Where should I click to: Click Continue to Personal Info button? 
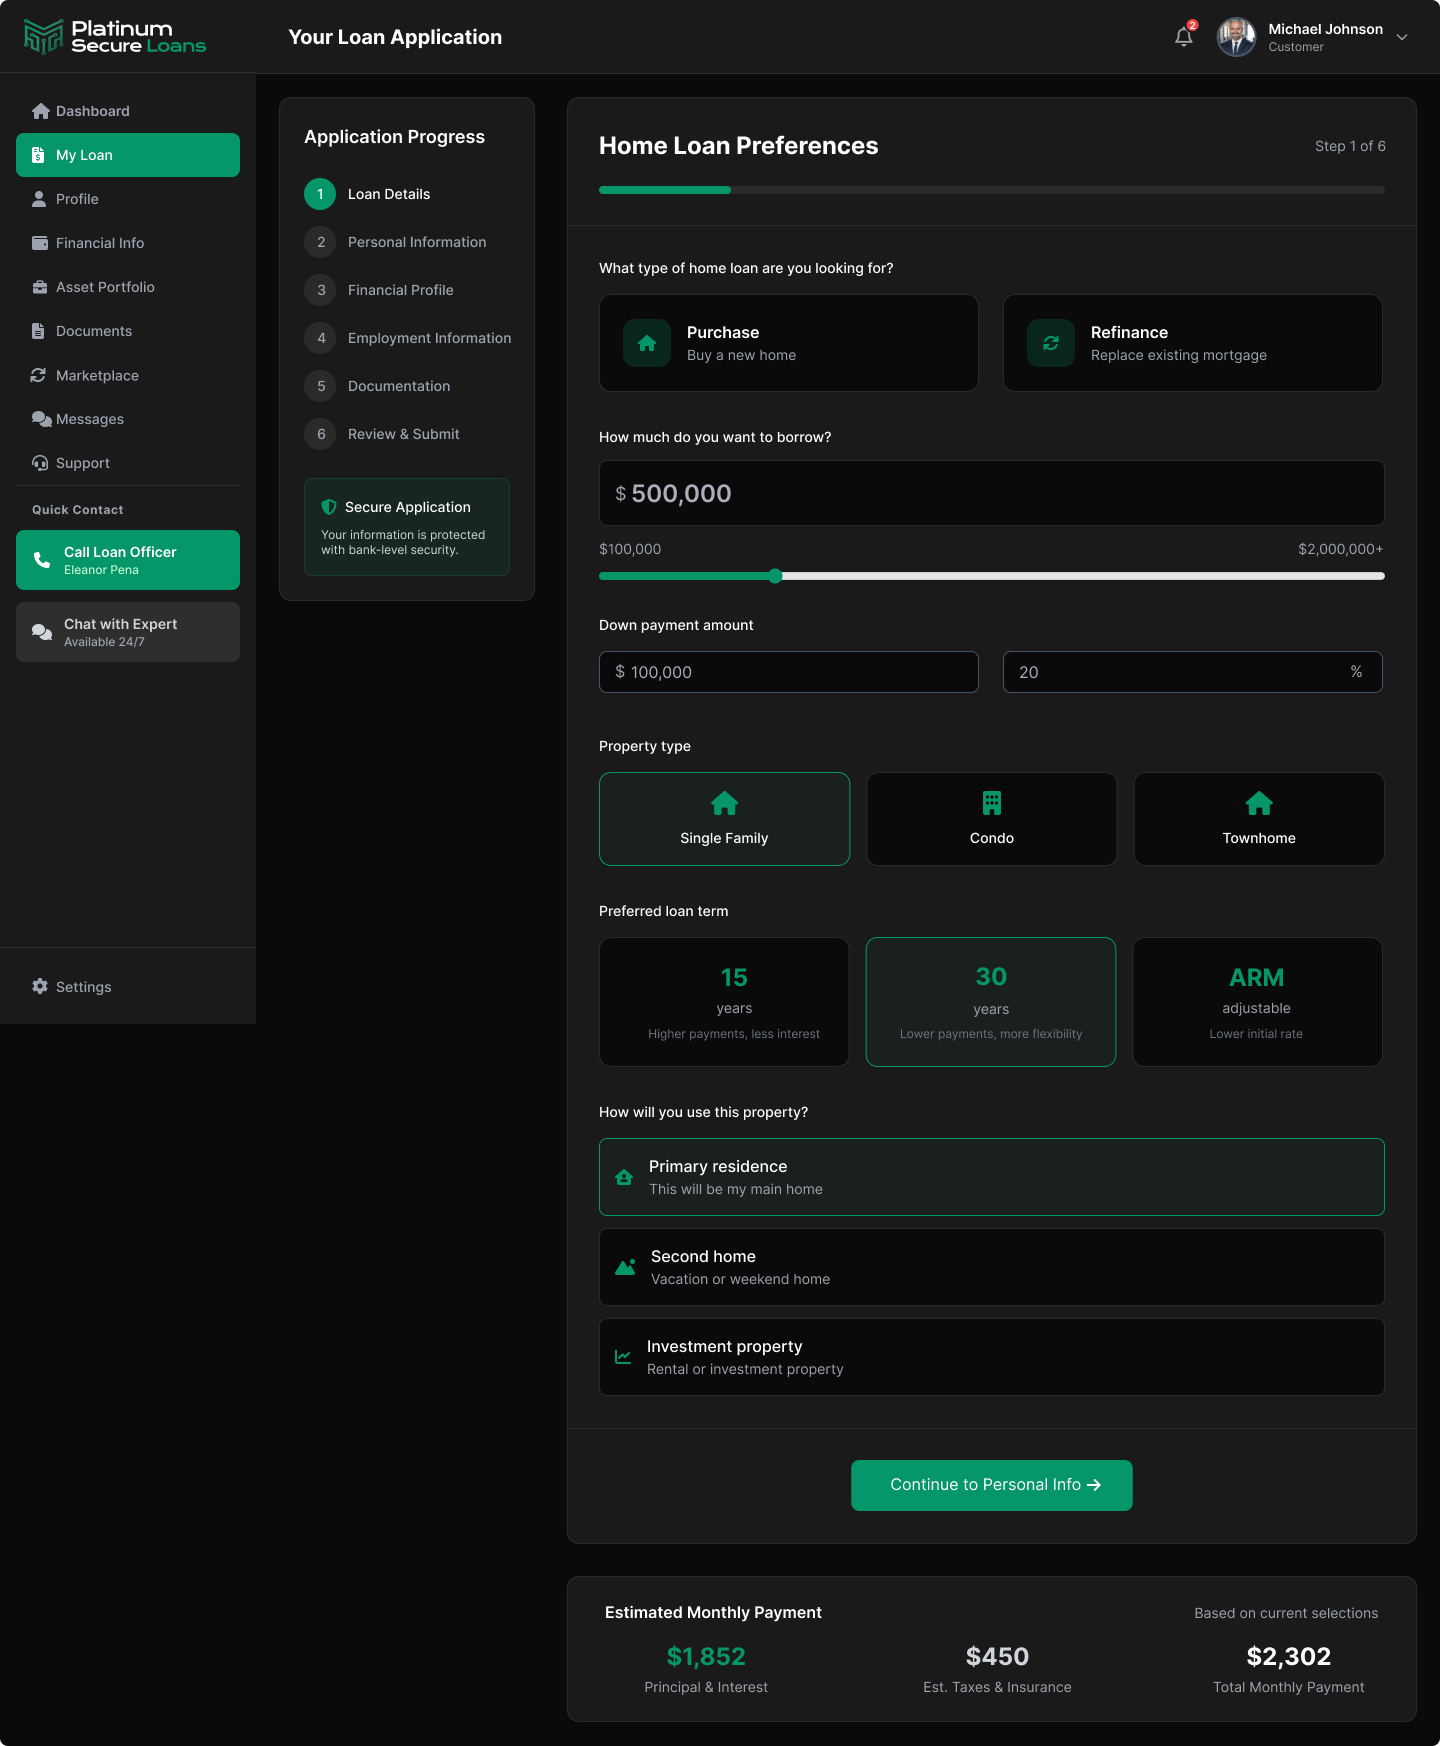pos(991,1485)
